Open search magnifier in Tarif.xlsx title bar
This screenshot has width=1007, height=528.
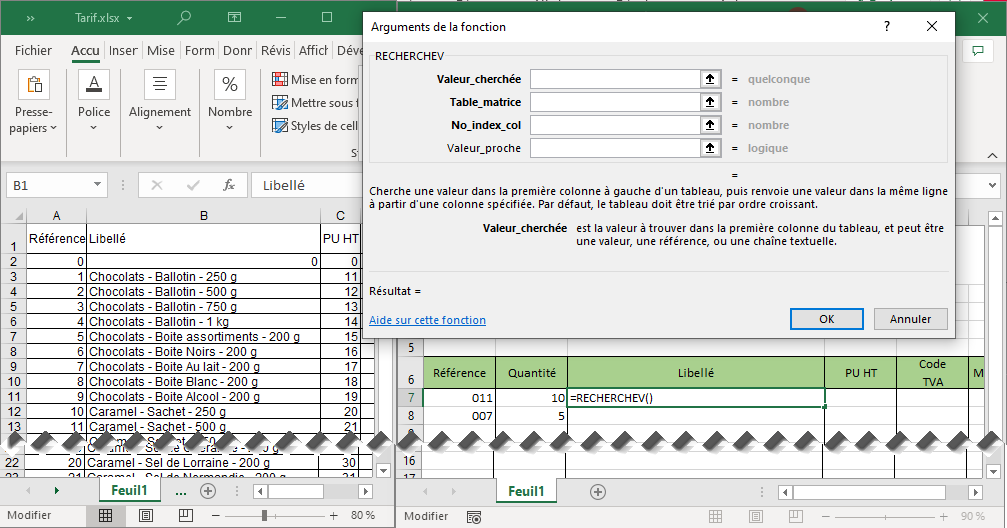tap(184, 17)
